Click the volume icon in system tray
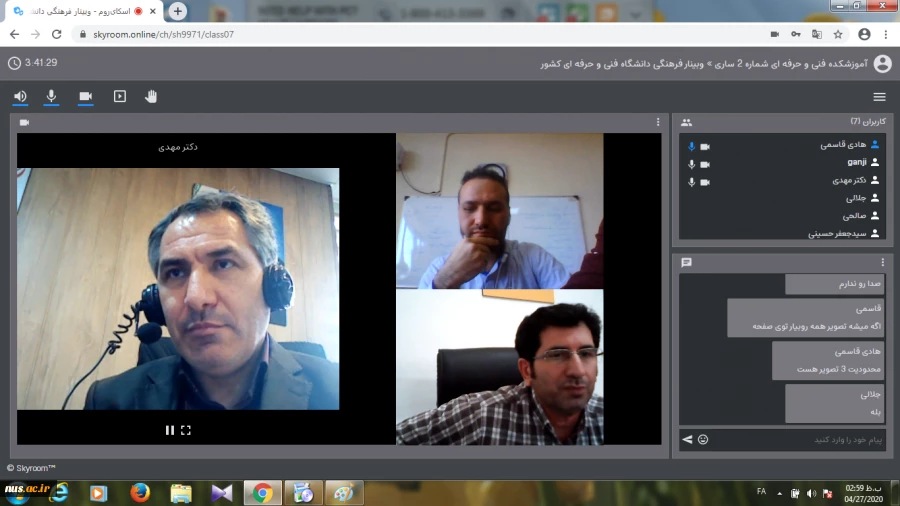Screen dimensions: 900x506 tap(811, 493)
